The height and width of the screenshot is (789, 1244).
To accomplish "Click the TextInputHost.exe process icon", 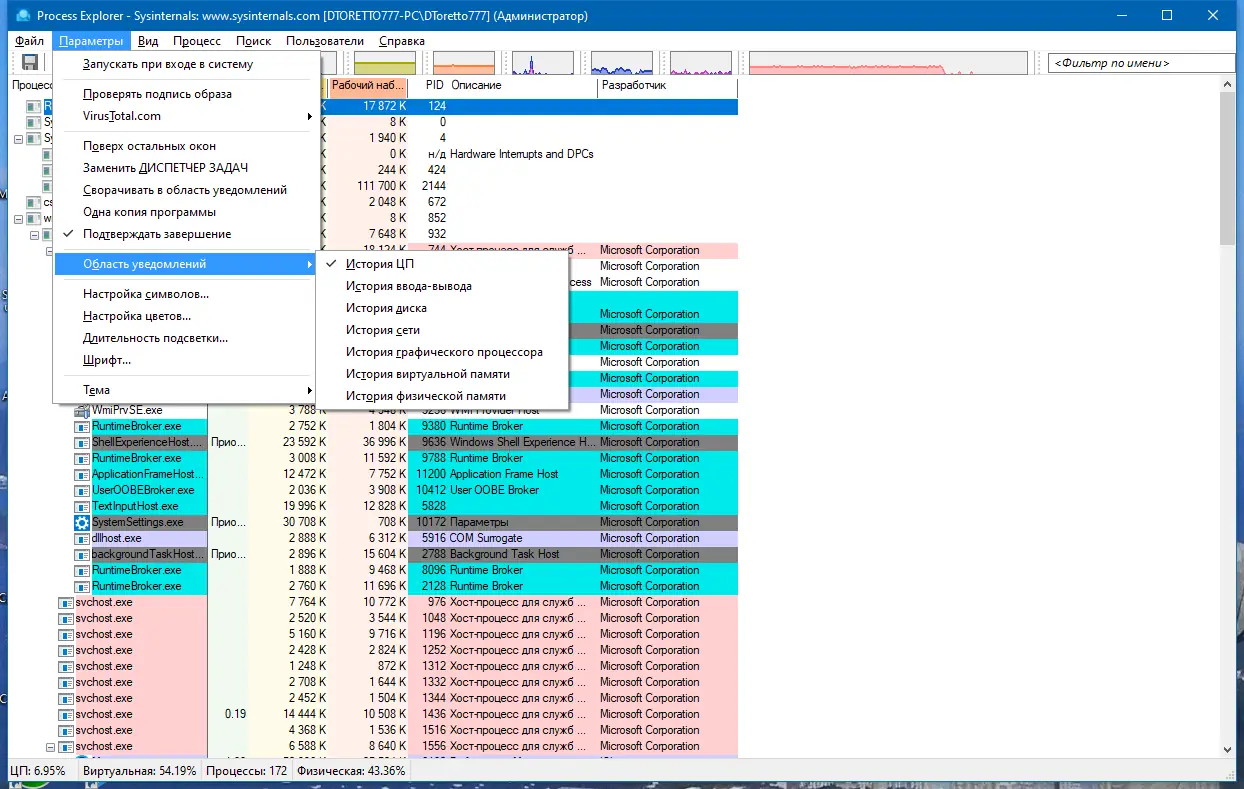I will (82, 506).
